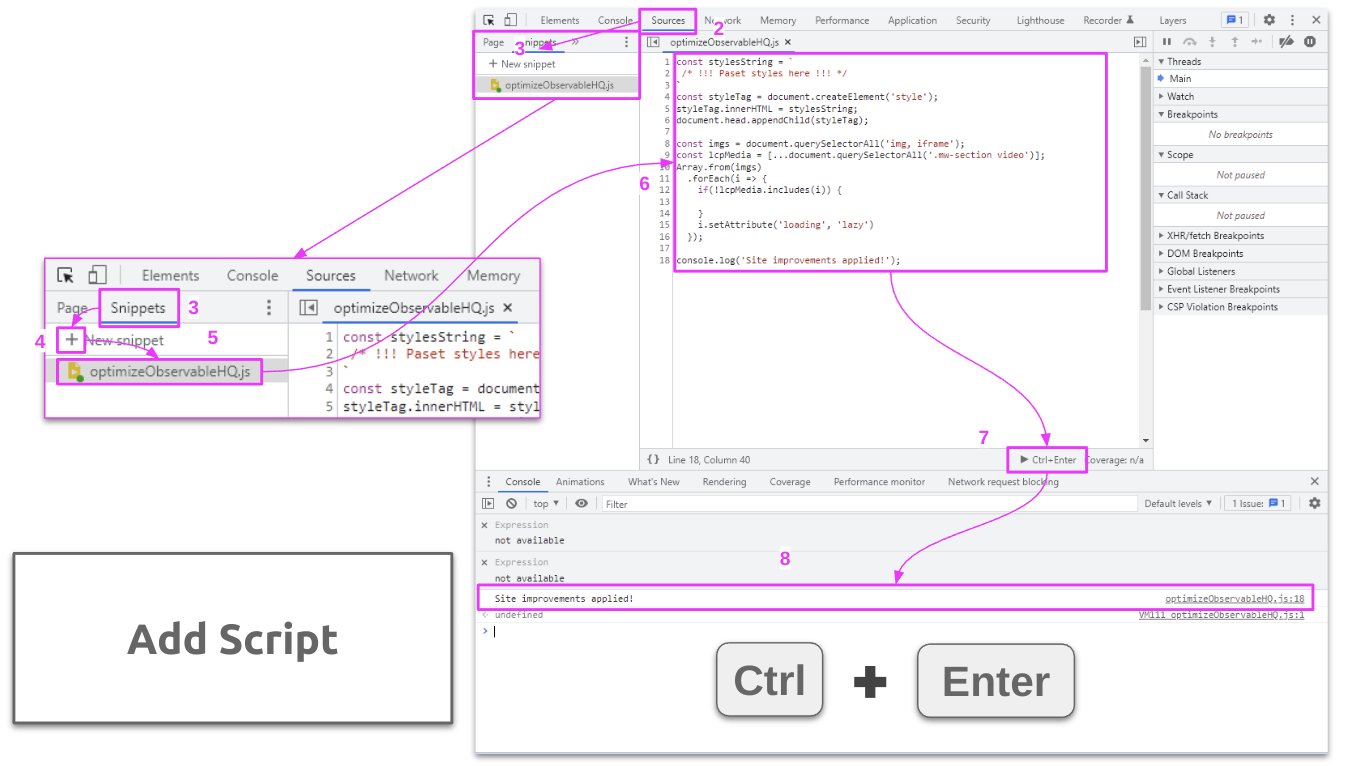The width and height of the screenshot is (1346, 766).
Task: Show the console sidebar icon
Action: click(489, 503)
